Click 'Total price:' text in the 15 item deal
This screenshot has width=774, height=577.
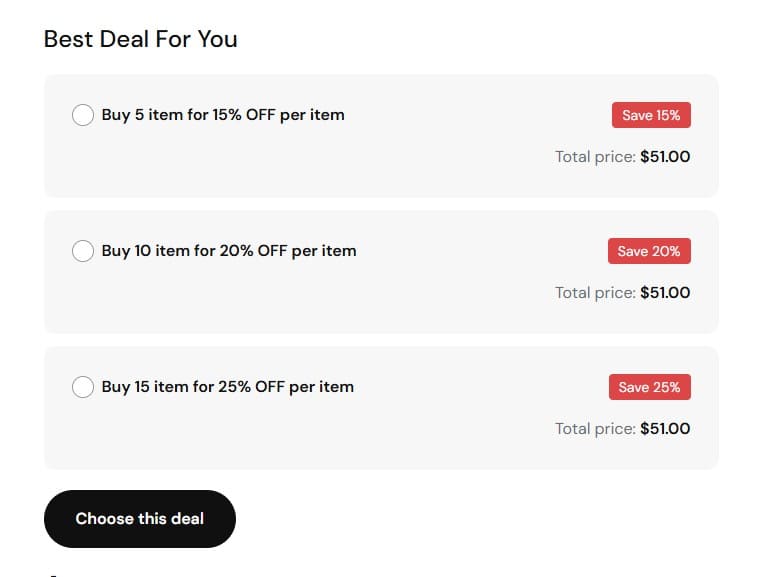click(x=595, y=429)
